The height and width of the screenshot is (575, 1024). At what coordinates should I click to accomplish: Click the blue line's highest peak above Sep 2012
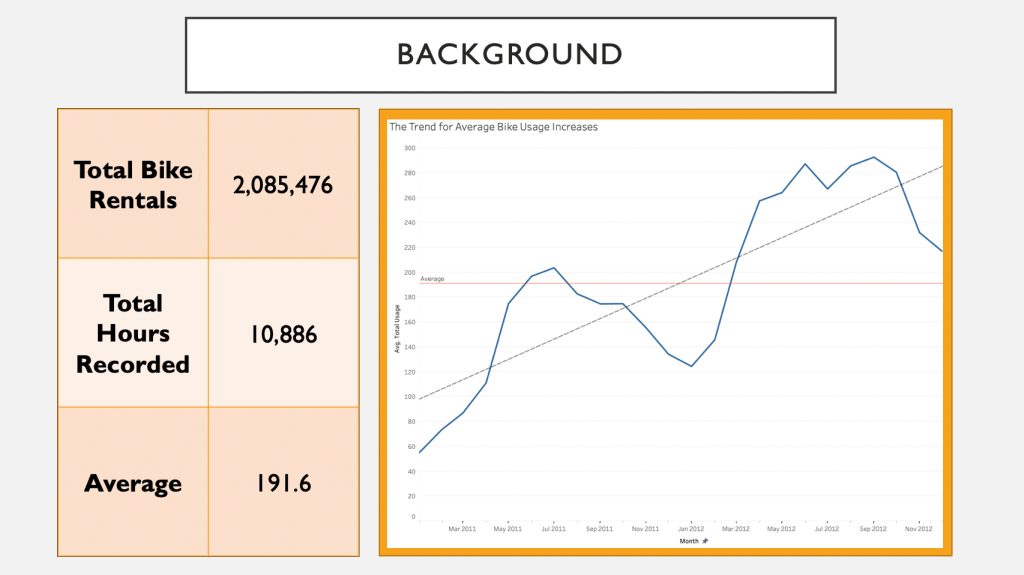click(x=874, y=157)
